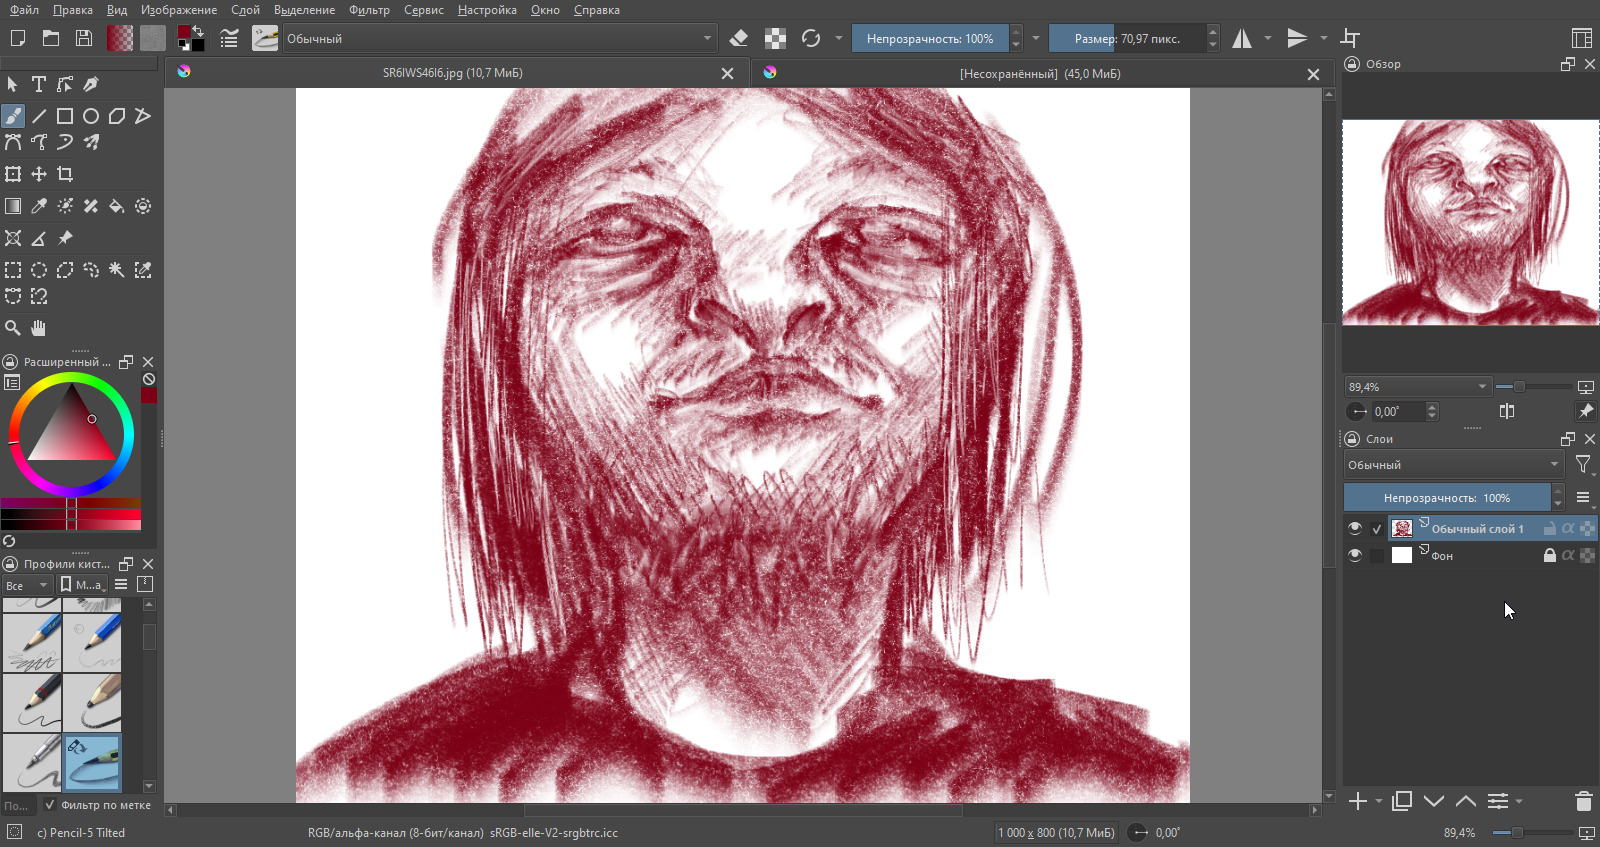This screenshot has height=847, width=1600.
Task: Toggle eraser mode in top toolbar
Action: pos(739,39)
